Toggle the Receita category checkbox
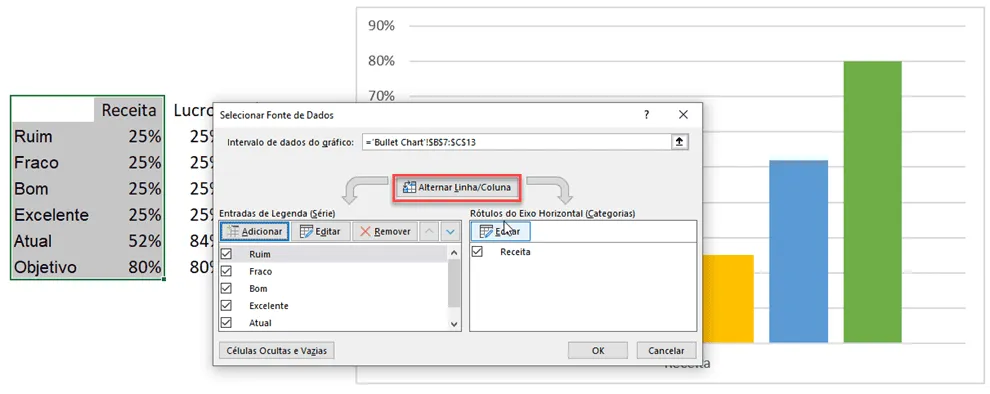The width and height of the screenshot is (990, 394). click(x=477, y=251)
